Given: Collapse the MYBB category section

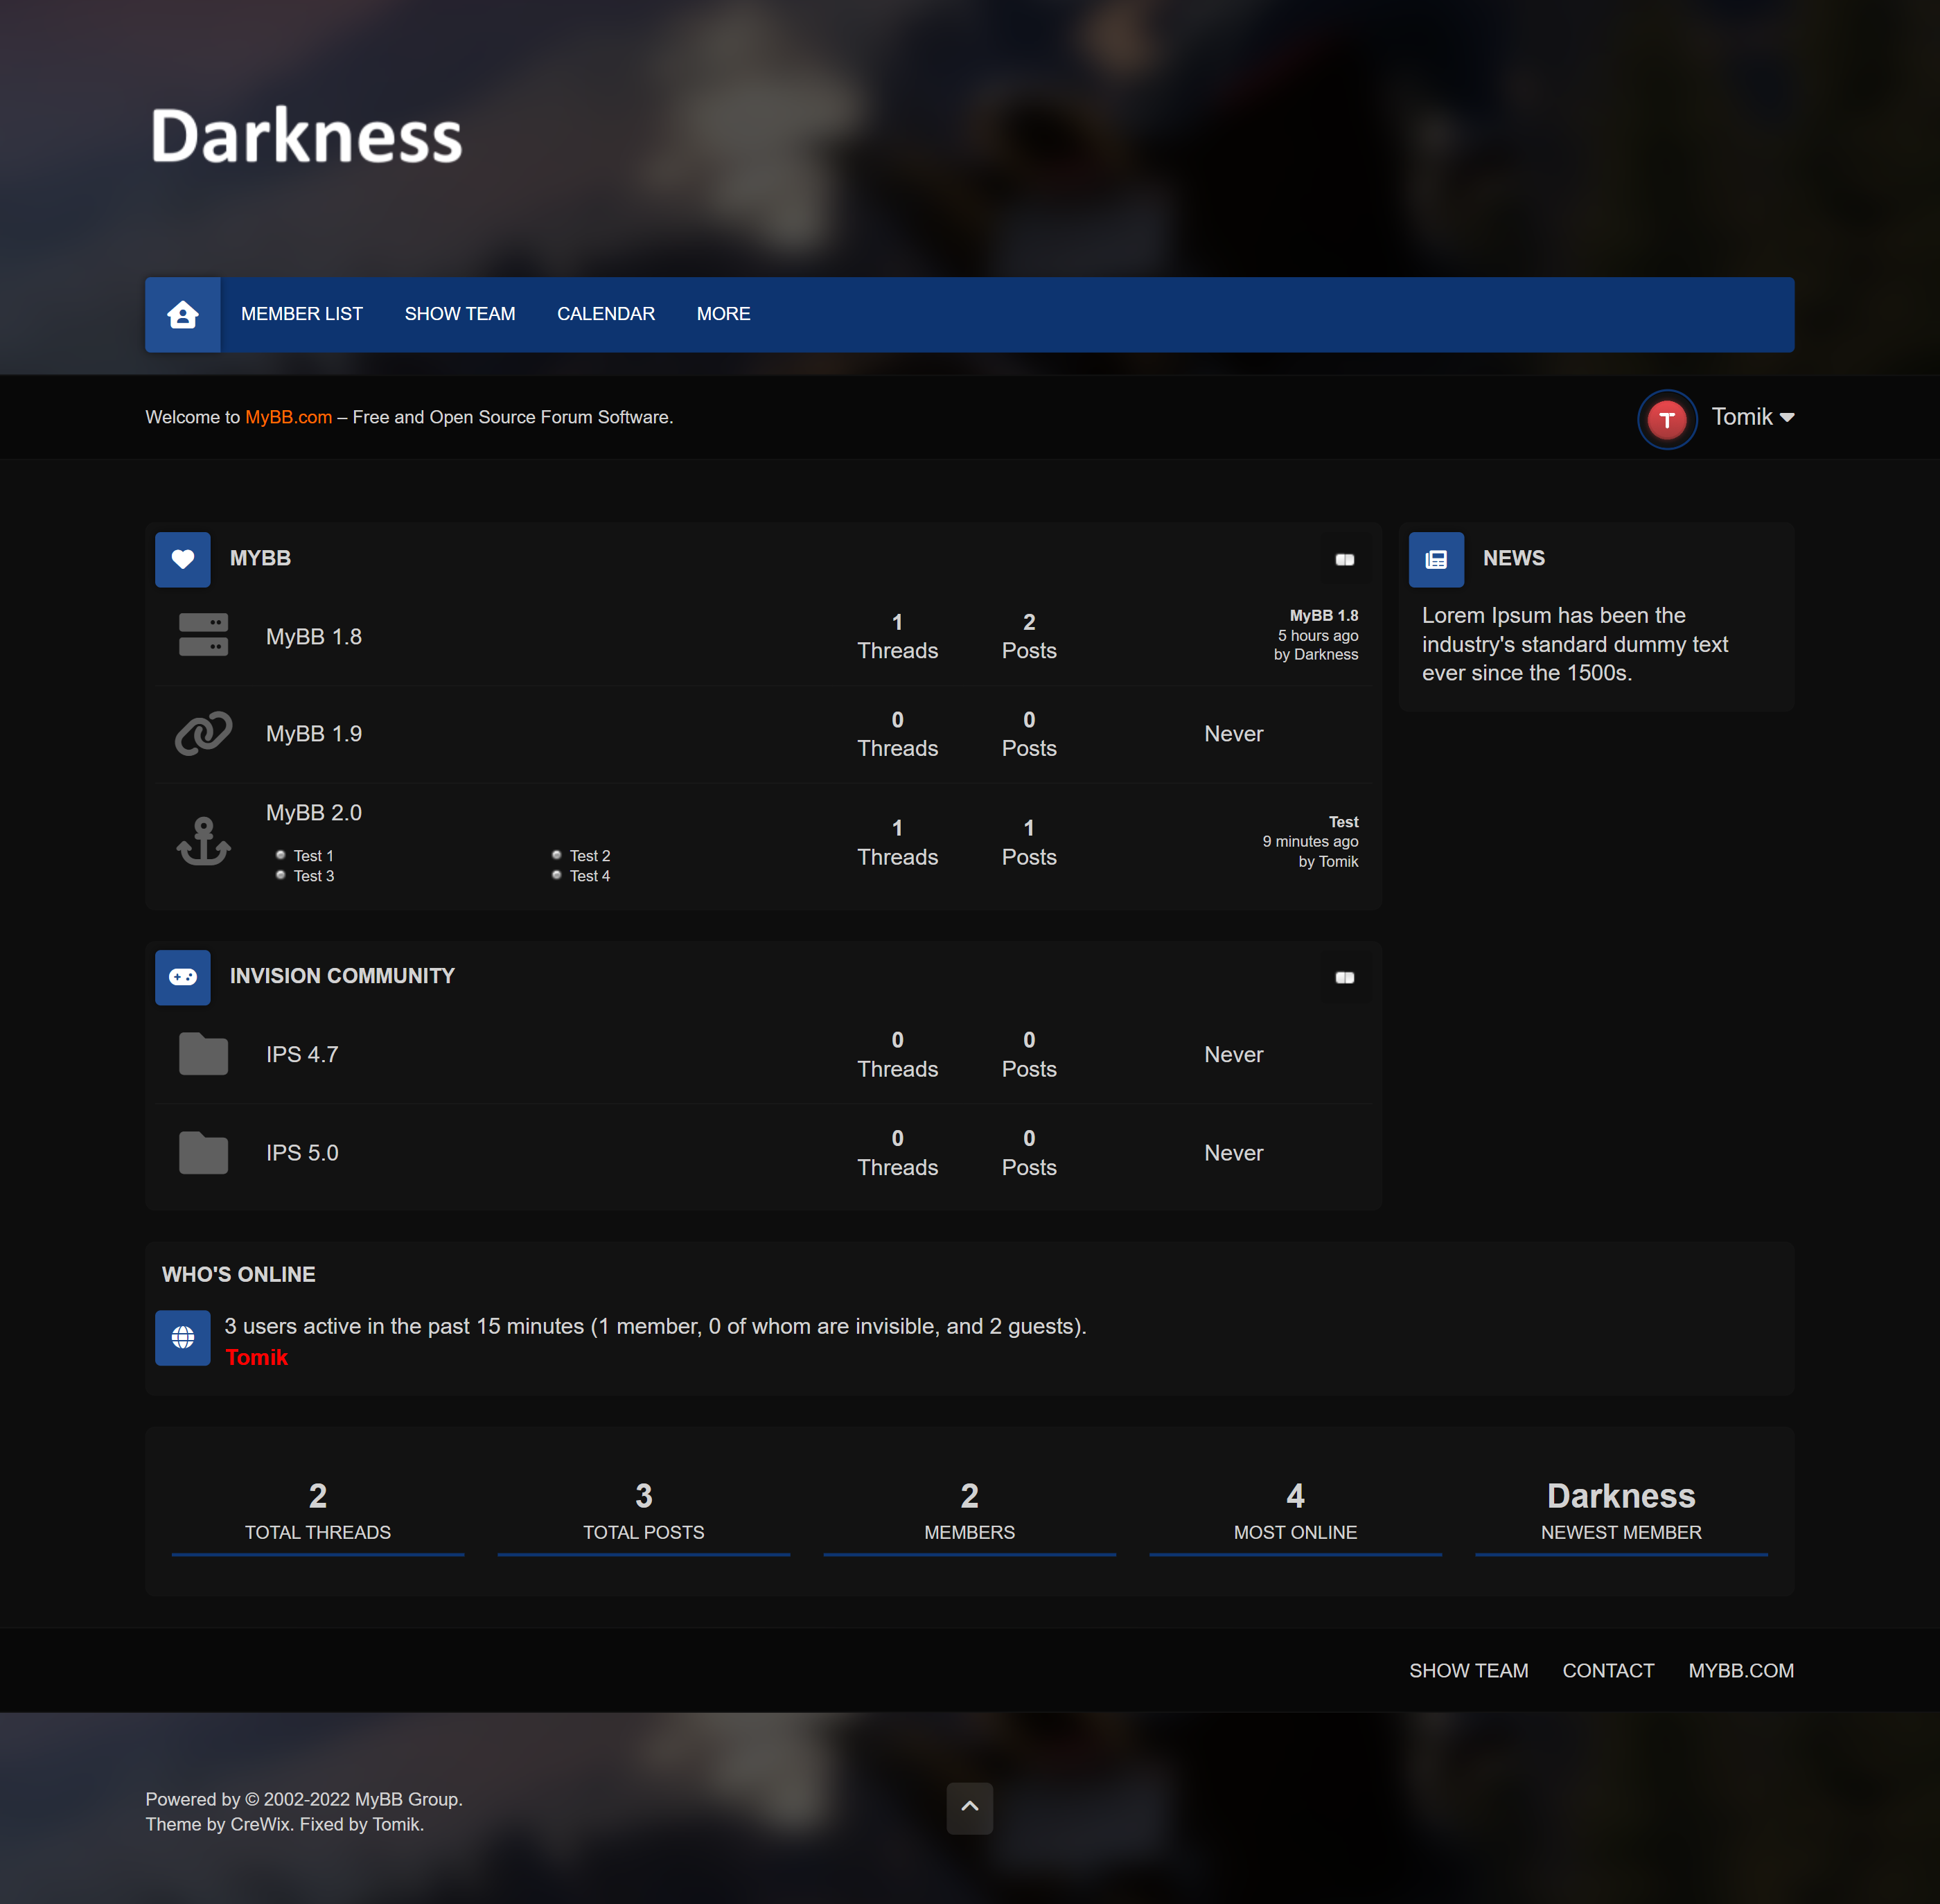Looking at the screenshot, I should click(1344, 560).
